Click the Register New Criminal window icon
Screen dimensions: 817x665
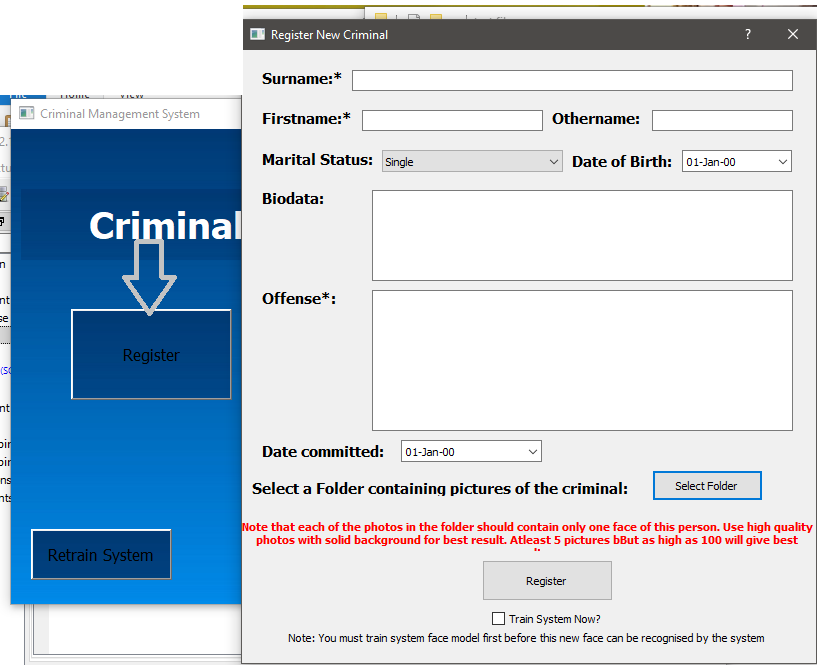click(x=257, y=34)
